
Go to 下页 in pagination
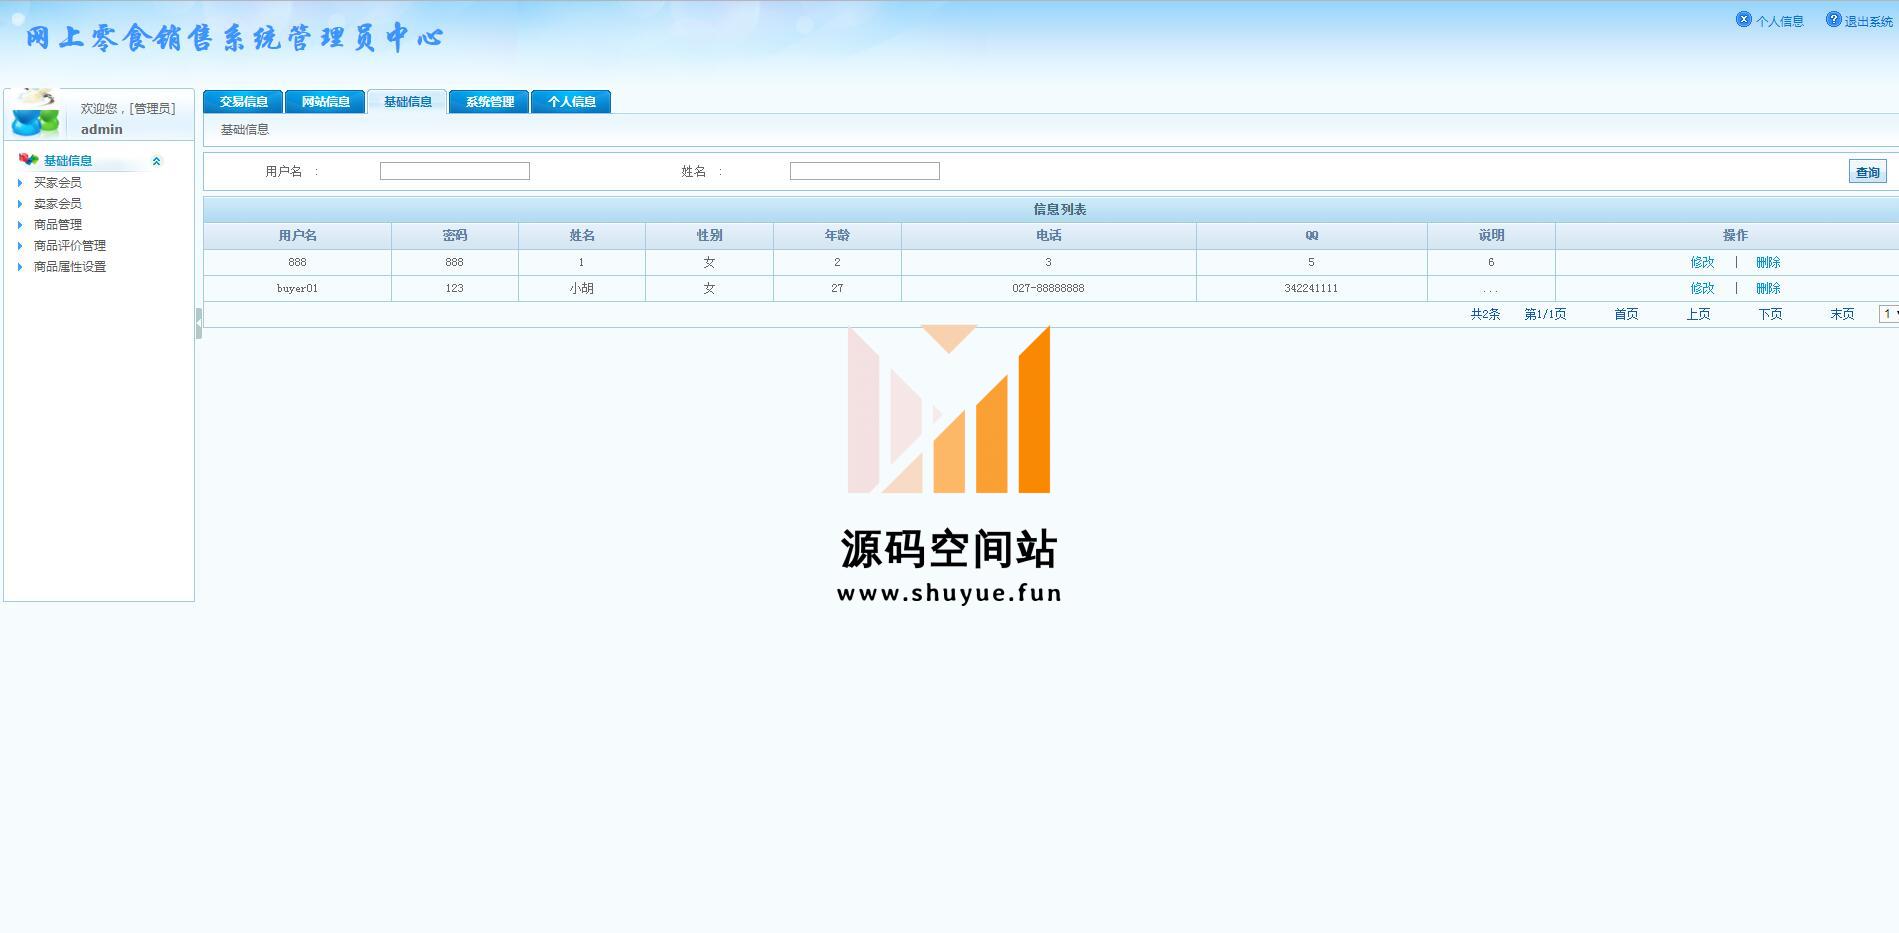coord(1770,314)
